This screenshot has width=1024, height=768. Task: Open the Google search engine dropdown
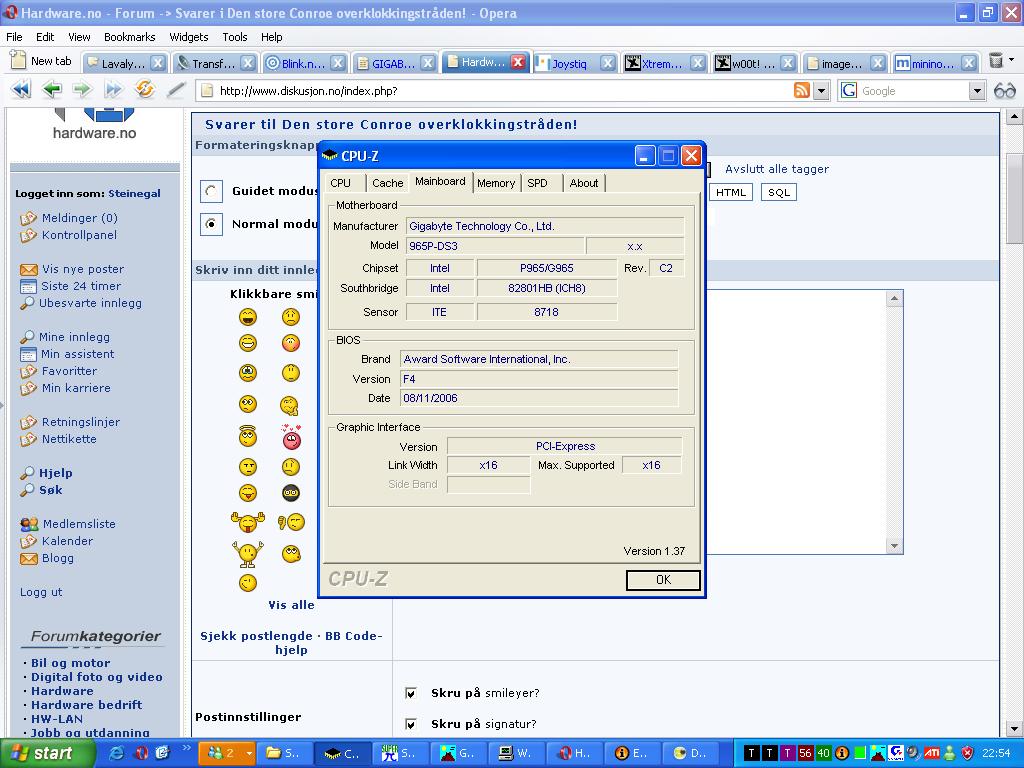pos(977,91)
